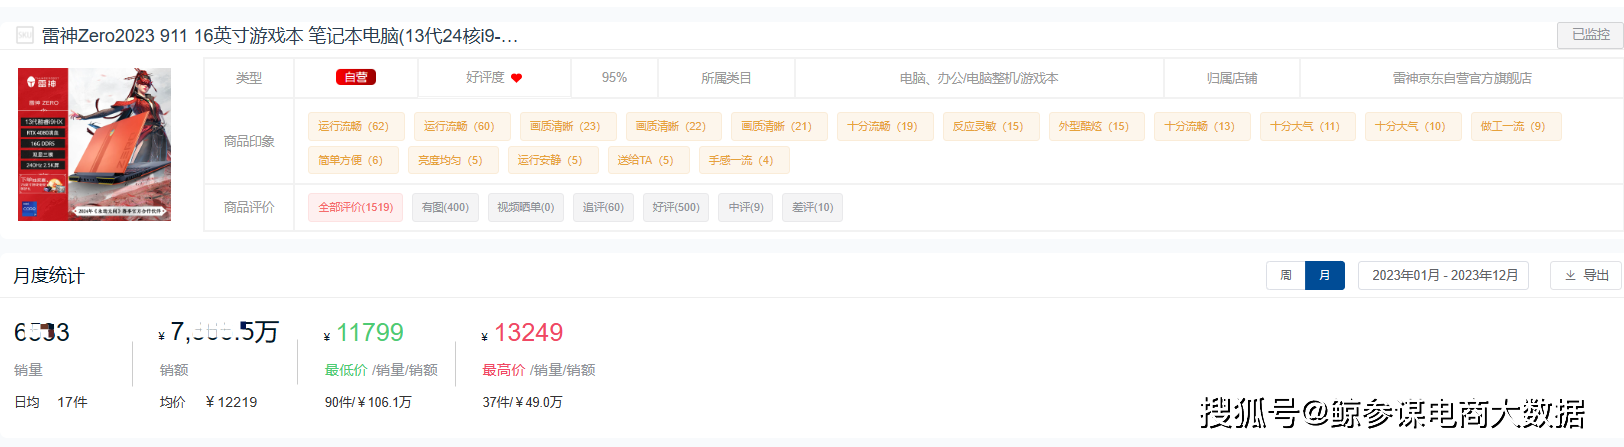Screen dimensions: 1624x447
Task: Switch to 追评(60) review filter
Action: 603,207
